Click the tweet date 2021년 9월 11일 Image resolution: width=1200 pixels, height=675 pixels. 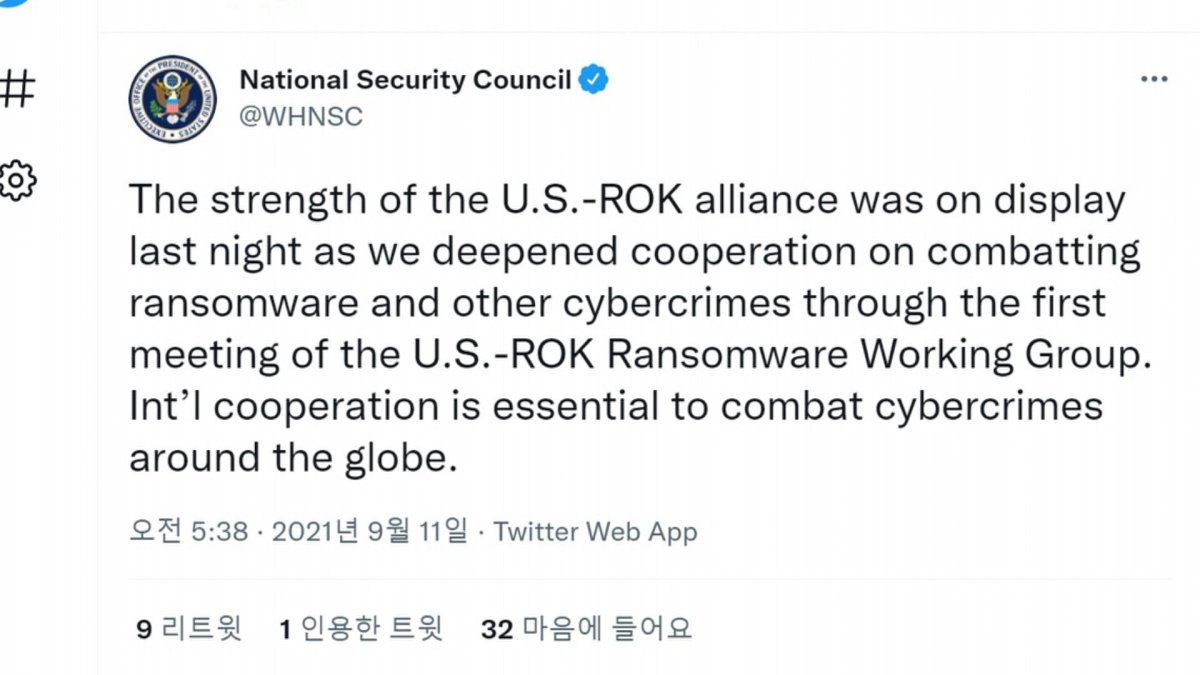point(369,532)
